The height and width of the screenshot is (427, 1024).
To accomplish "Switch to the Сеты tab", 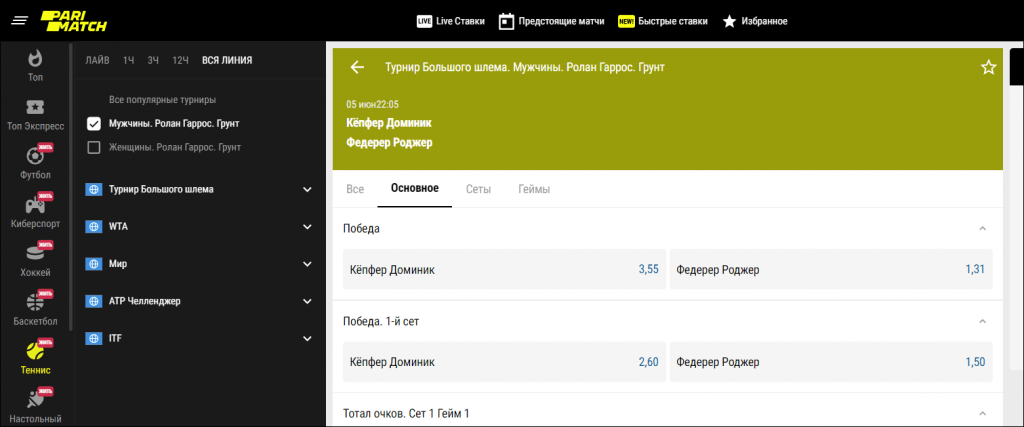I will click(x=478, y=189).
